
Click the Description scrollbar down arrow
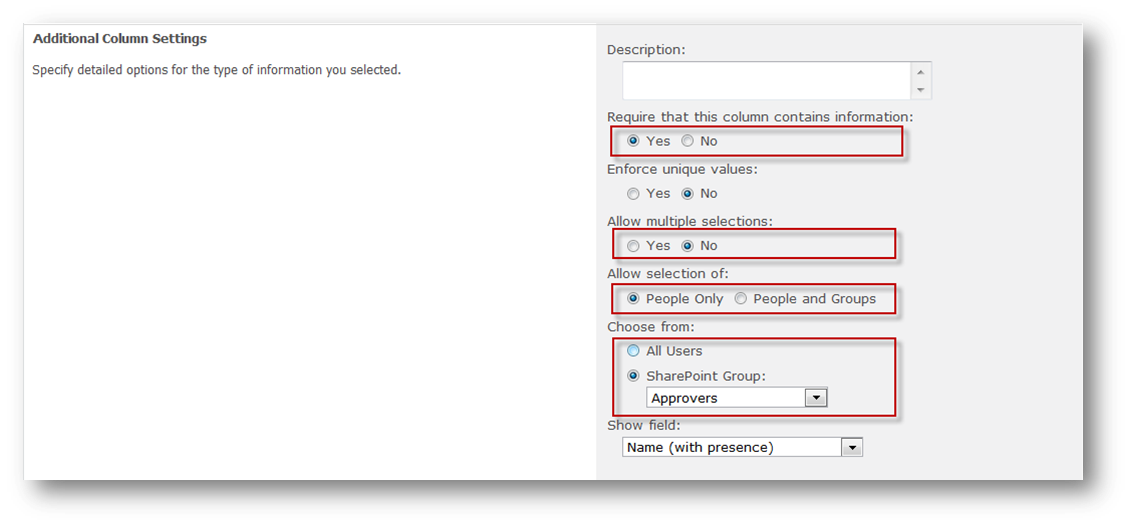tap(921, 90)
